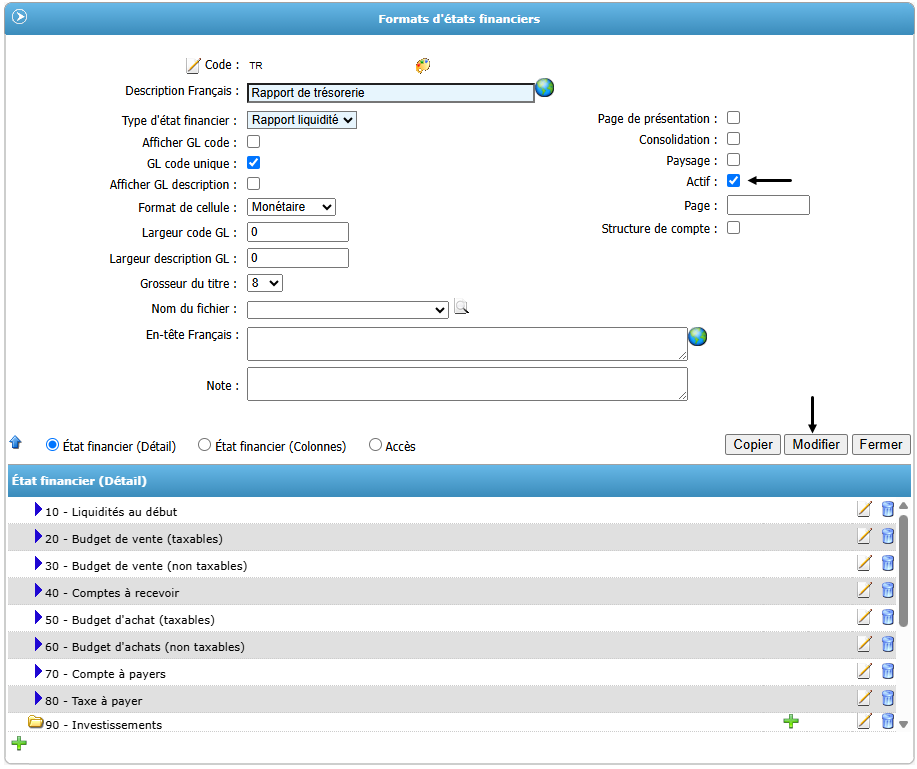Open the color palette icon near Code

click(x=423, y=65)
